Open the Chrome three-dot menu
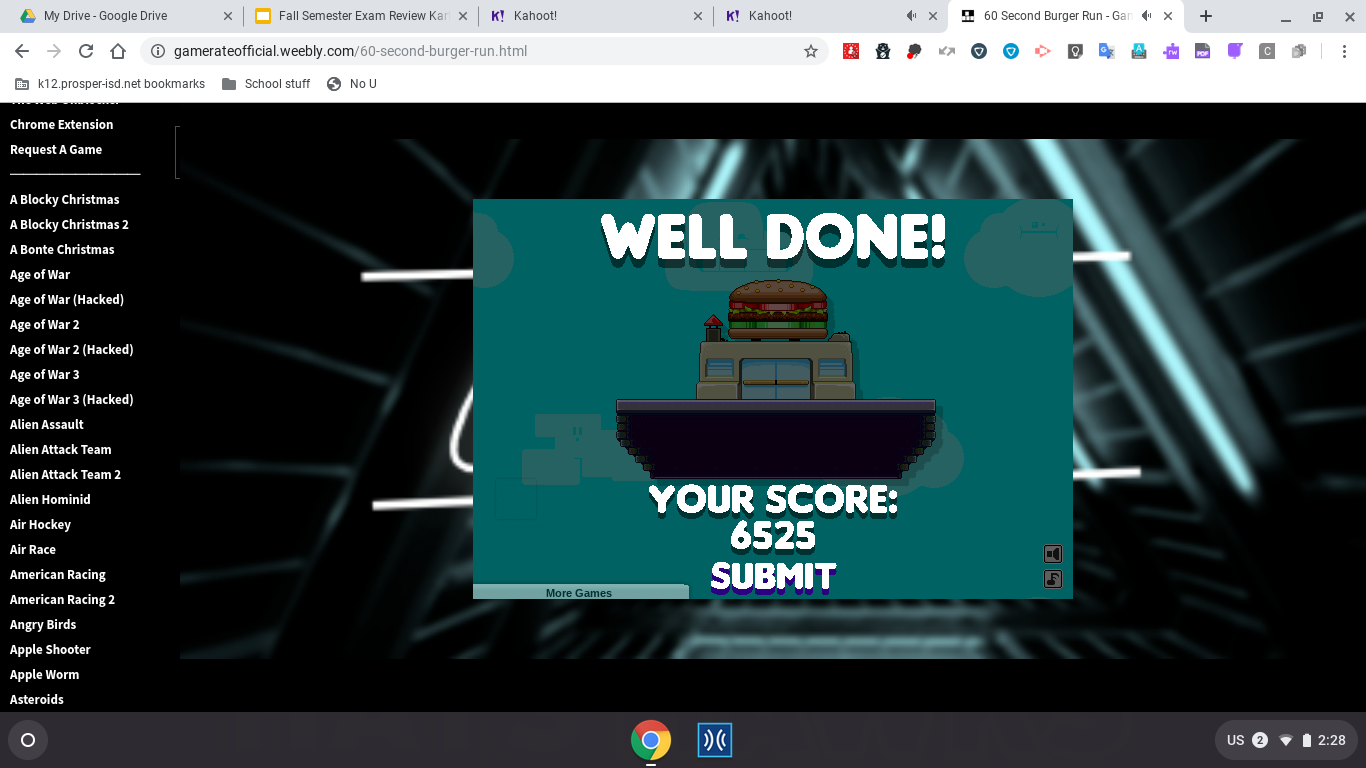Image resolution: width=1366 pixels, height=768 pixels. click(1344, 51)
